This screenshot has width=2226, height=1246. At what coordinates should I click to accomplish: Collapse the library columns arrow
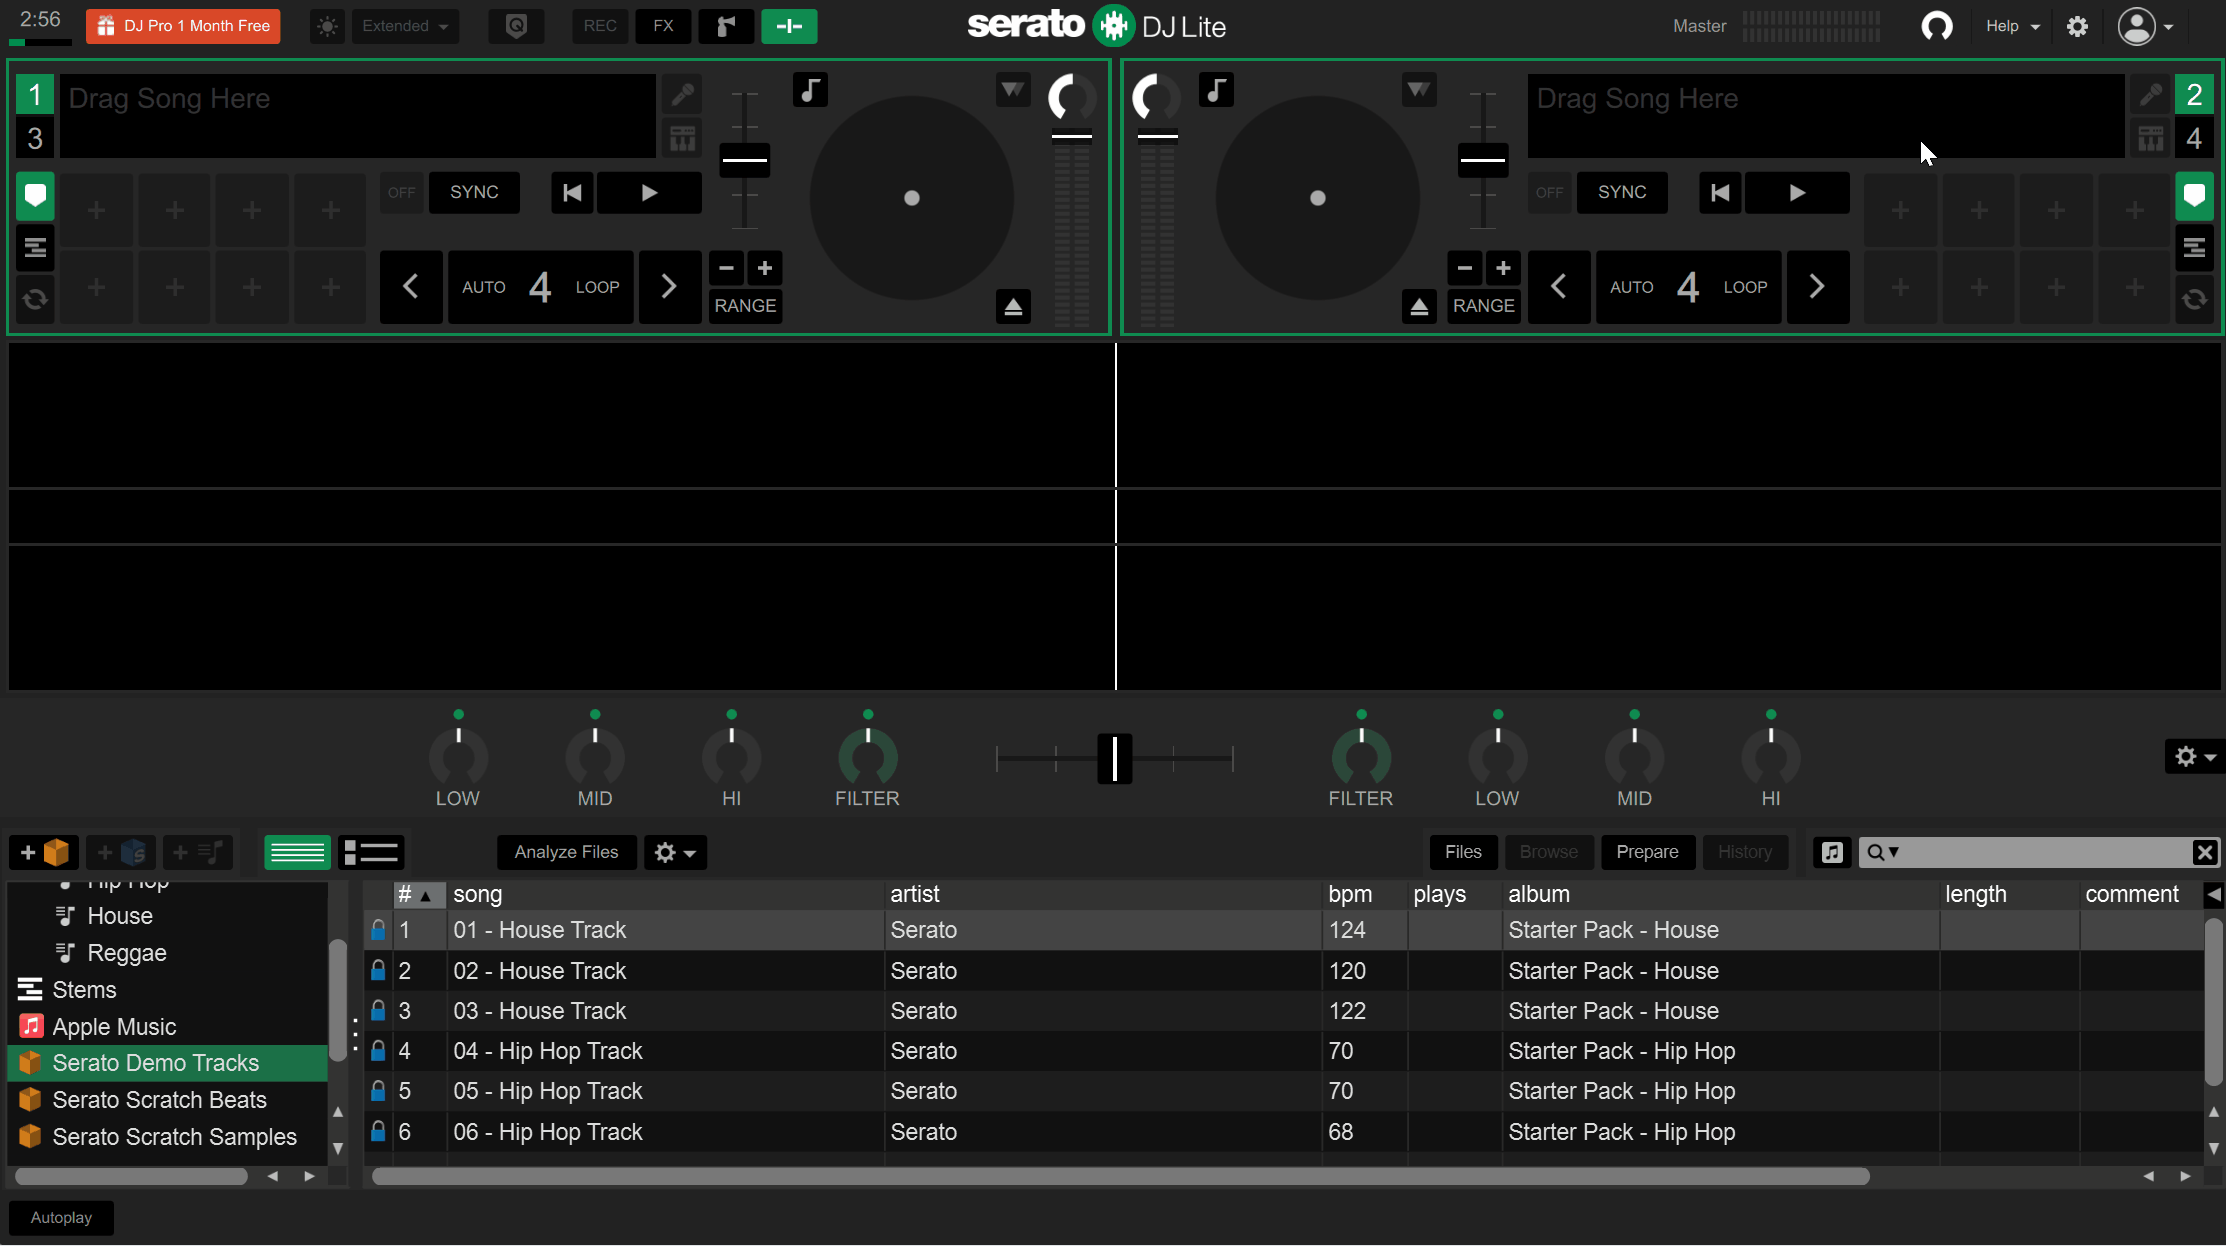click(2214, 894)
